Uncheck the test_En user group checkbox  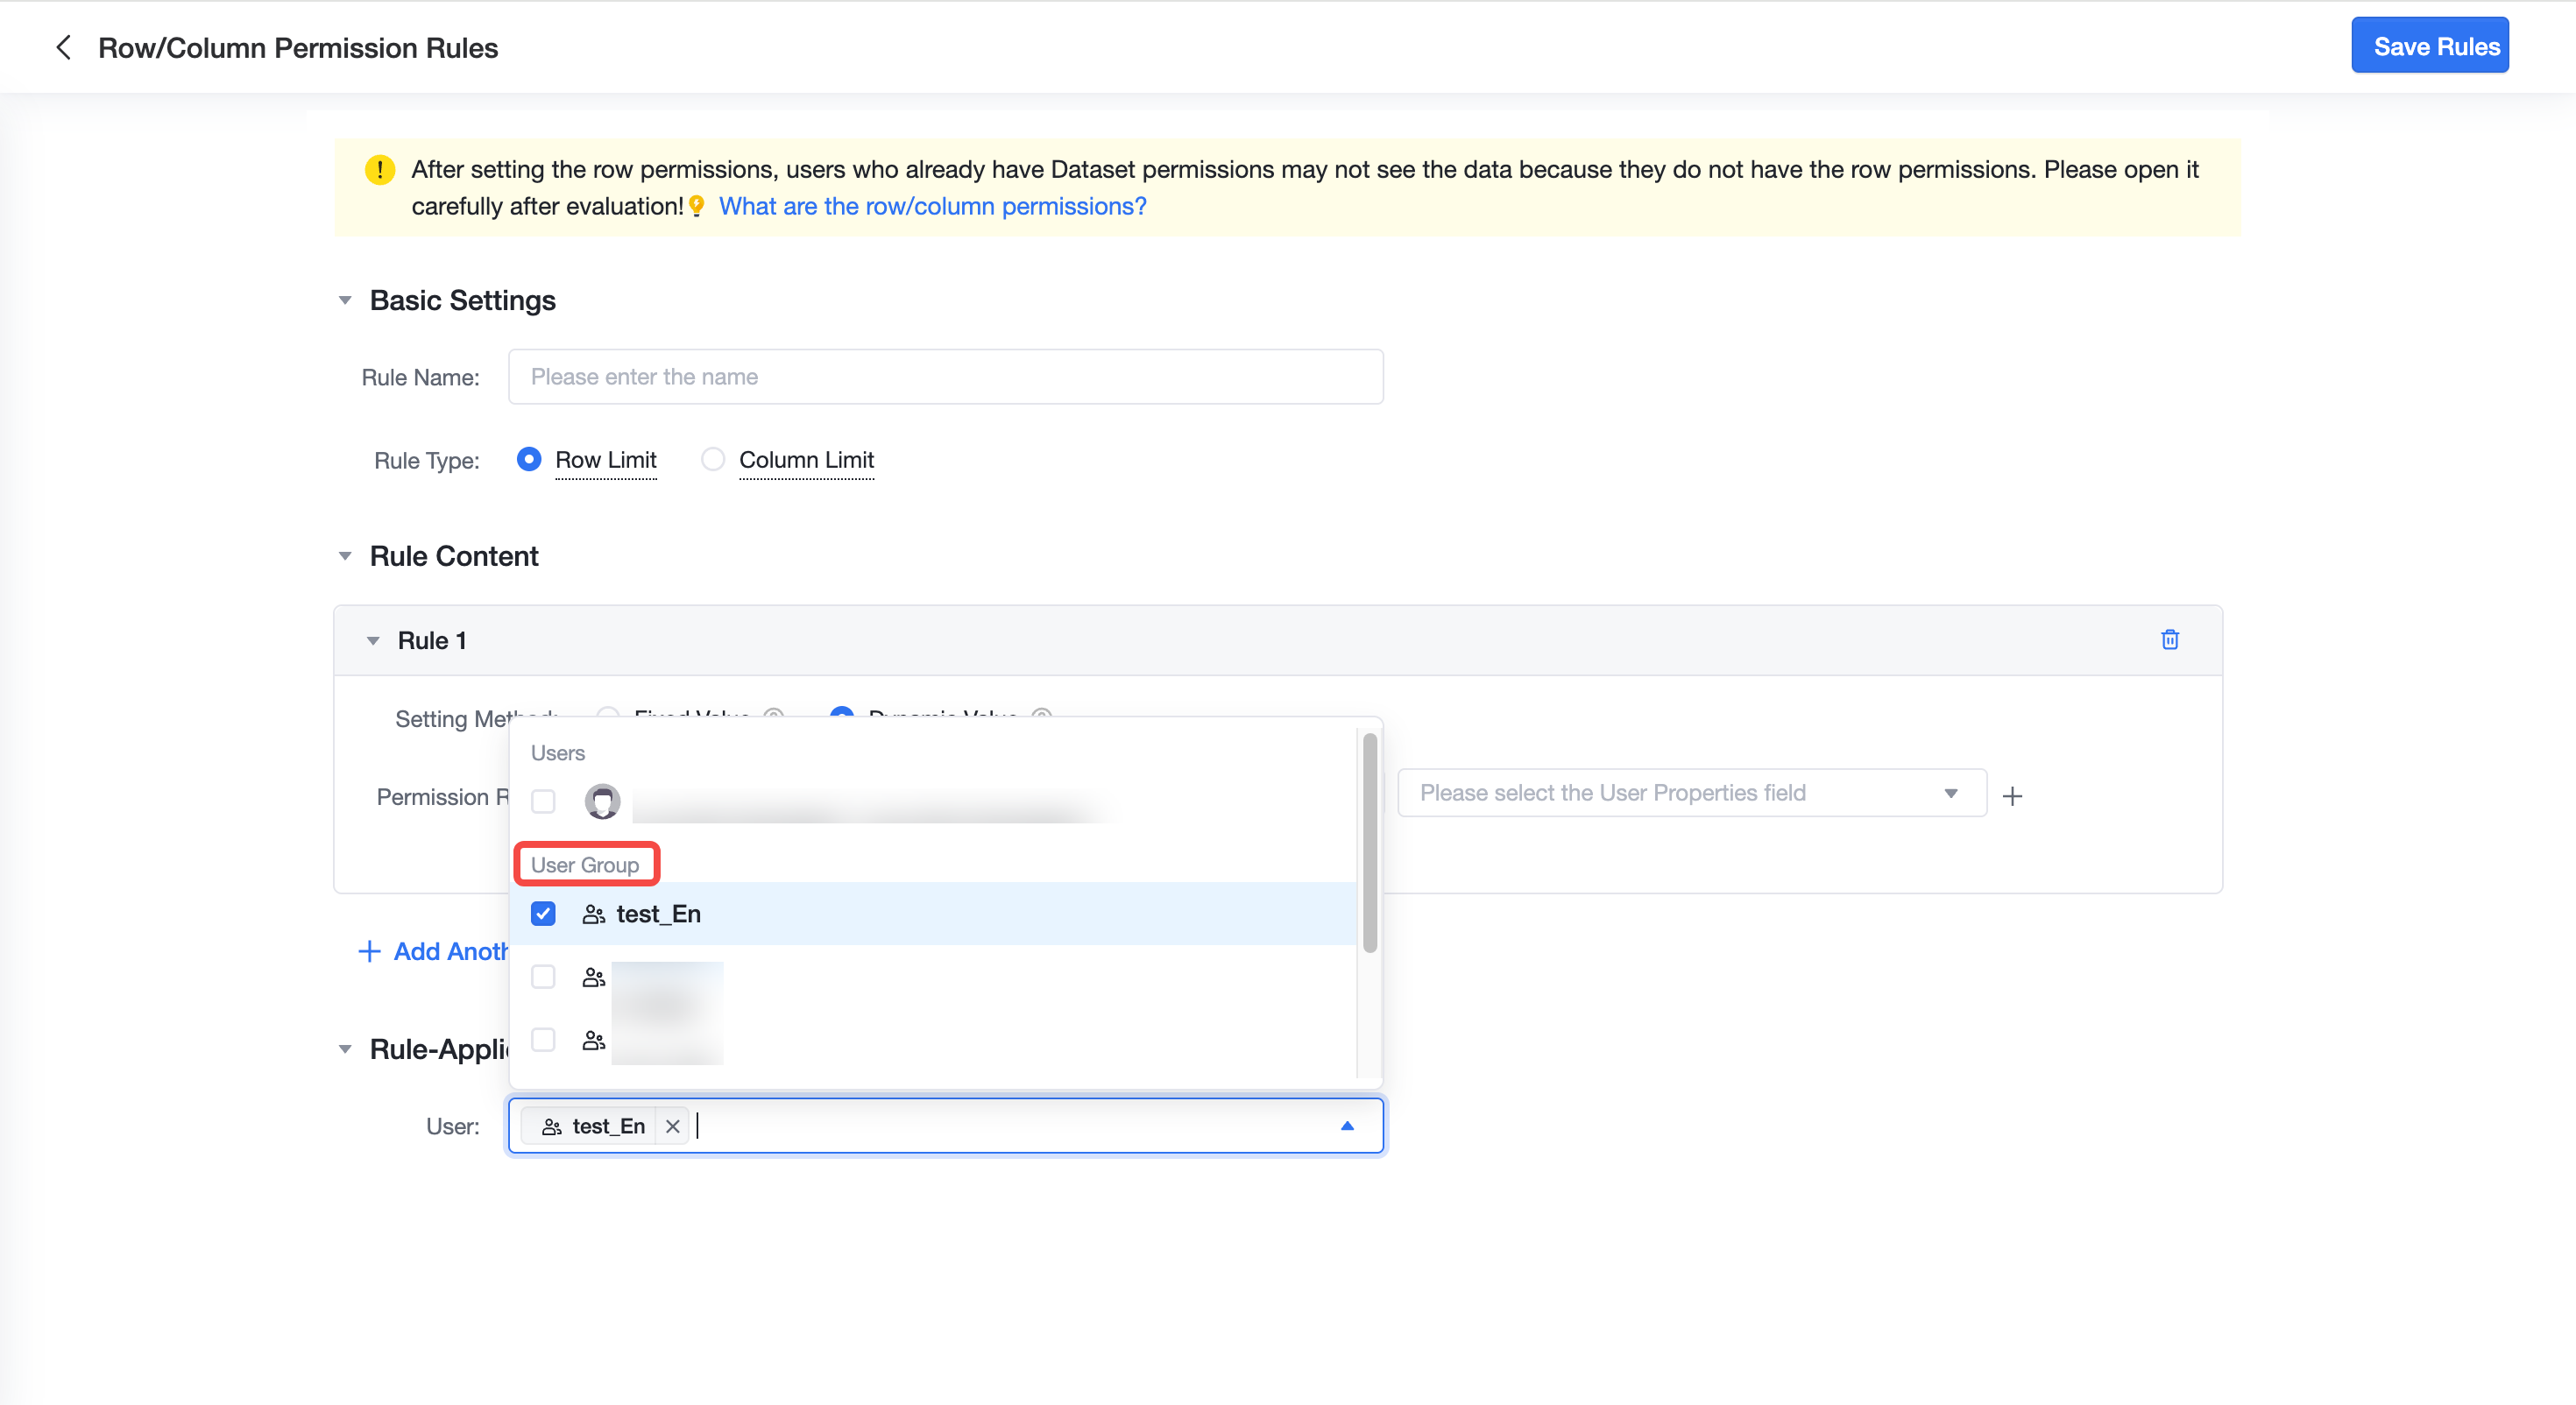click(x=543, y=914)
